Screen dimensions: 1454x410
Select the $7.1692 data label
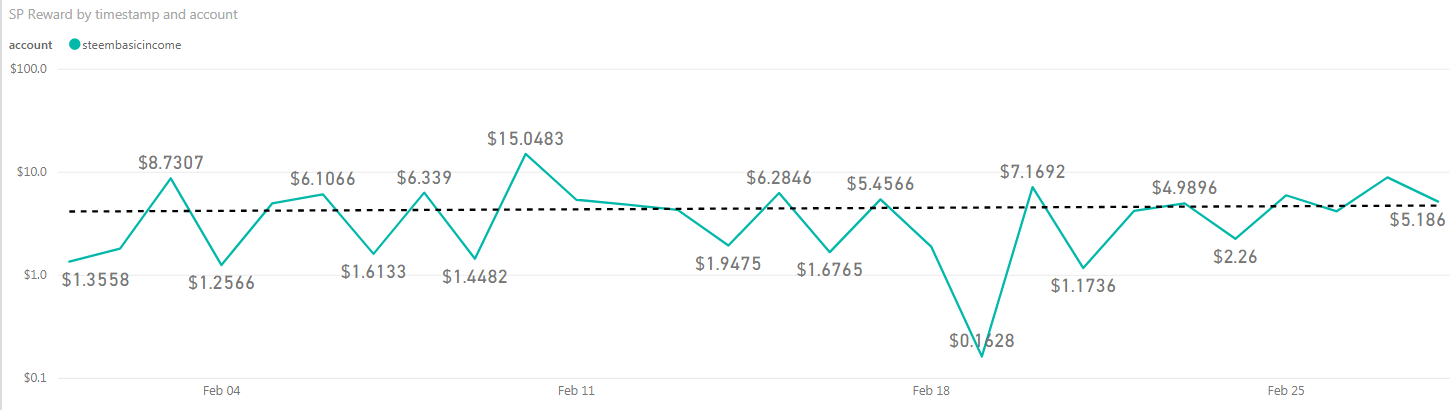pyautogui.click(x=1032, y=171)
